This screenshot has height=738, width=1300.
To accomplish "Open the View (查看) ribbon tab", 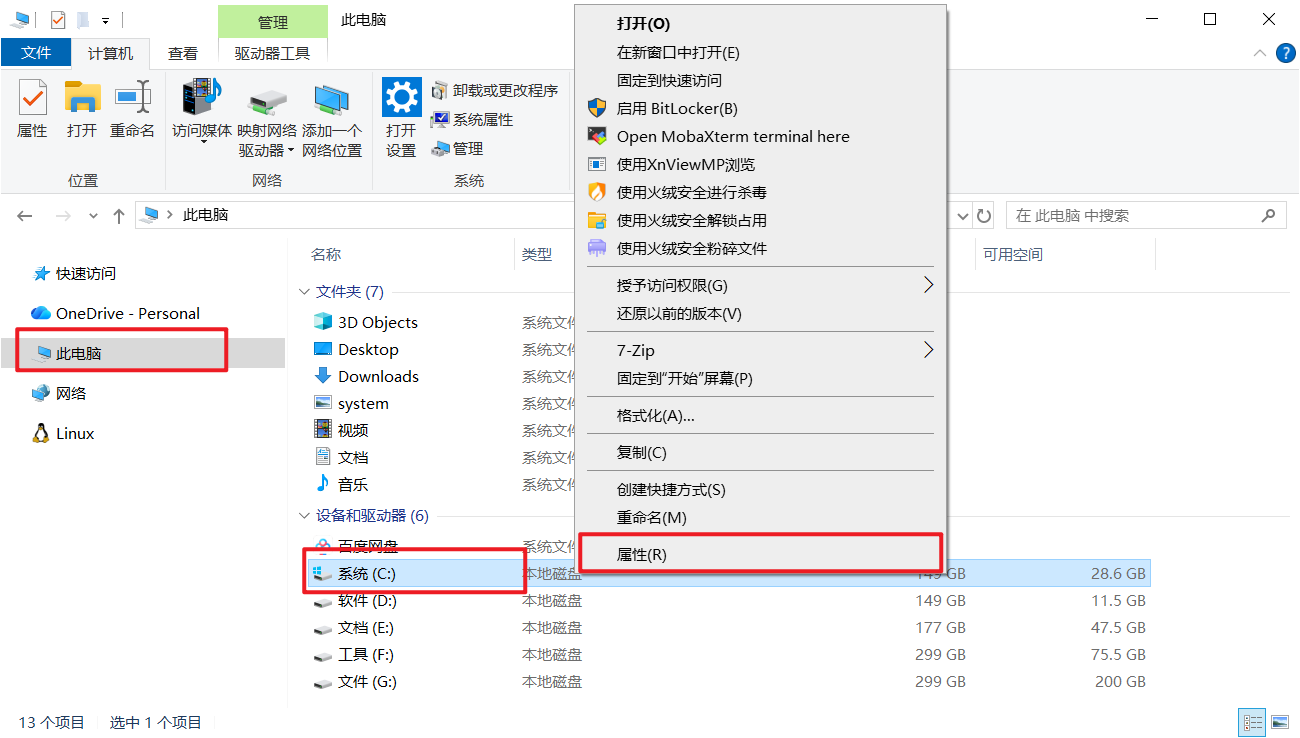I will tap(182, 53).
